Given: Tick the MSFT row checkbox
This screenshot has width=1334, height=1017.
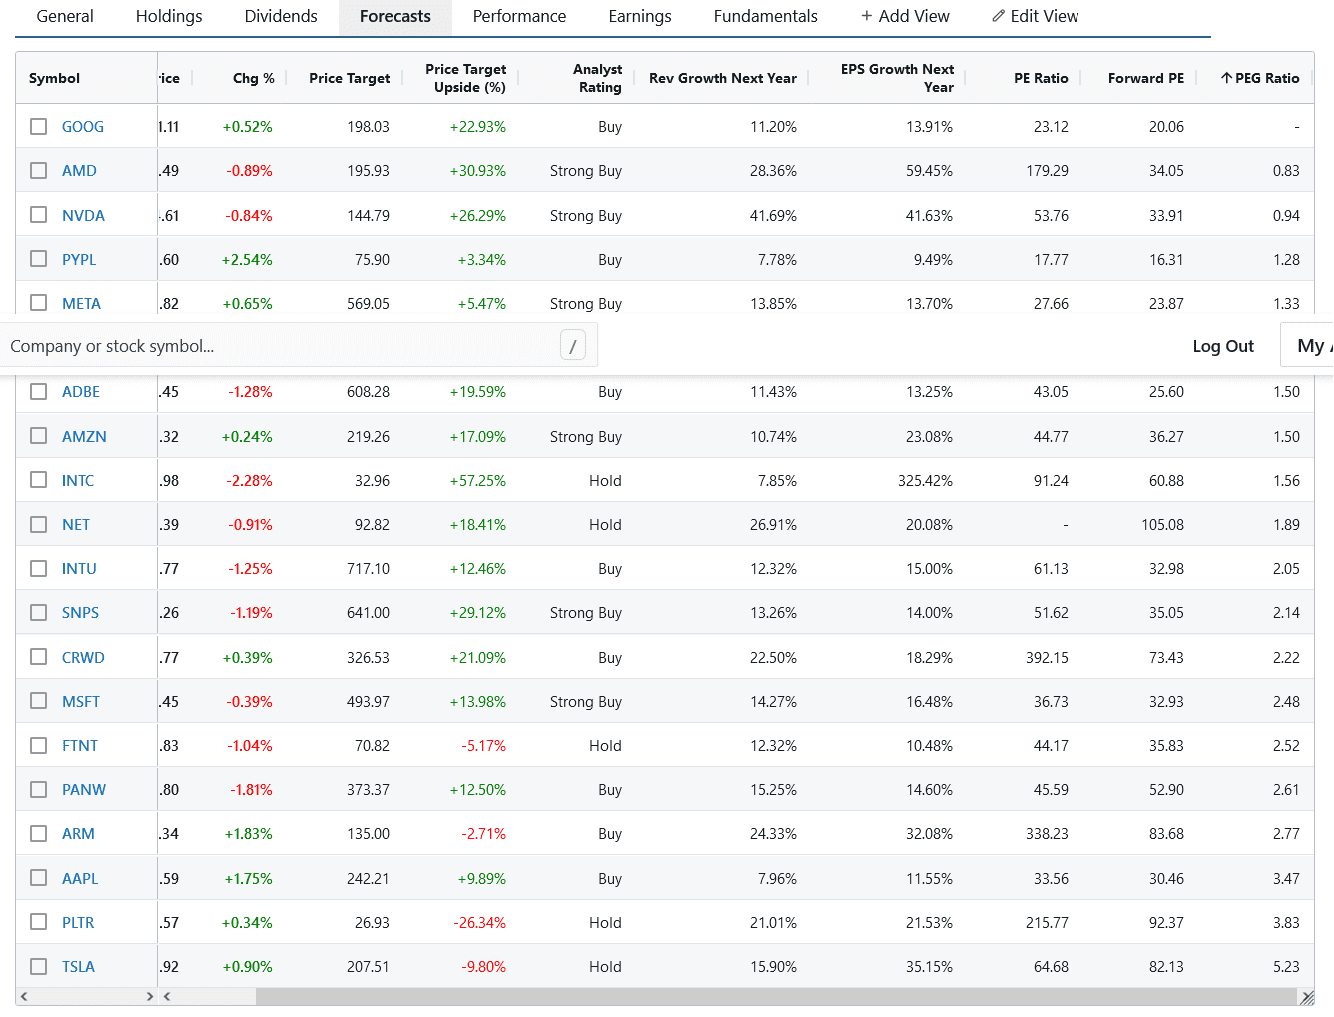Looking at the screenshot, I should pyautogui.click(x=39, y=701).
